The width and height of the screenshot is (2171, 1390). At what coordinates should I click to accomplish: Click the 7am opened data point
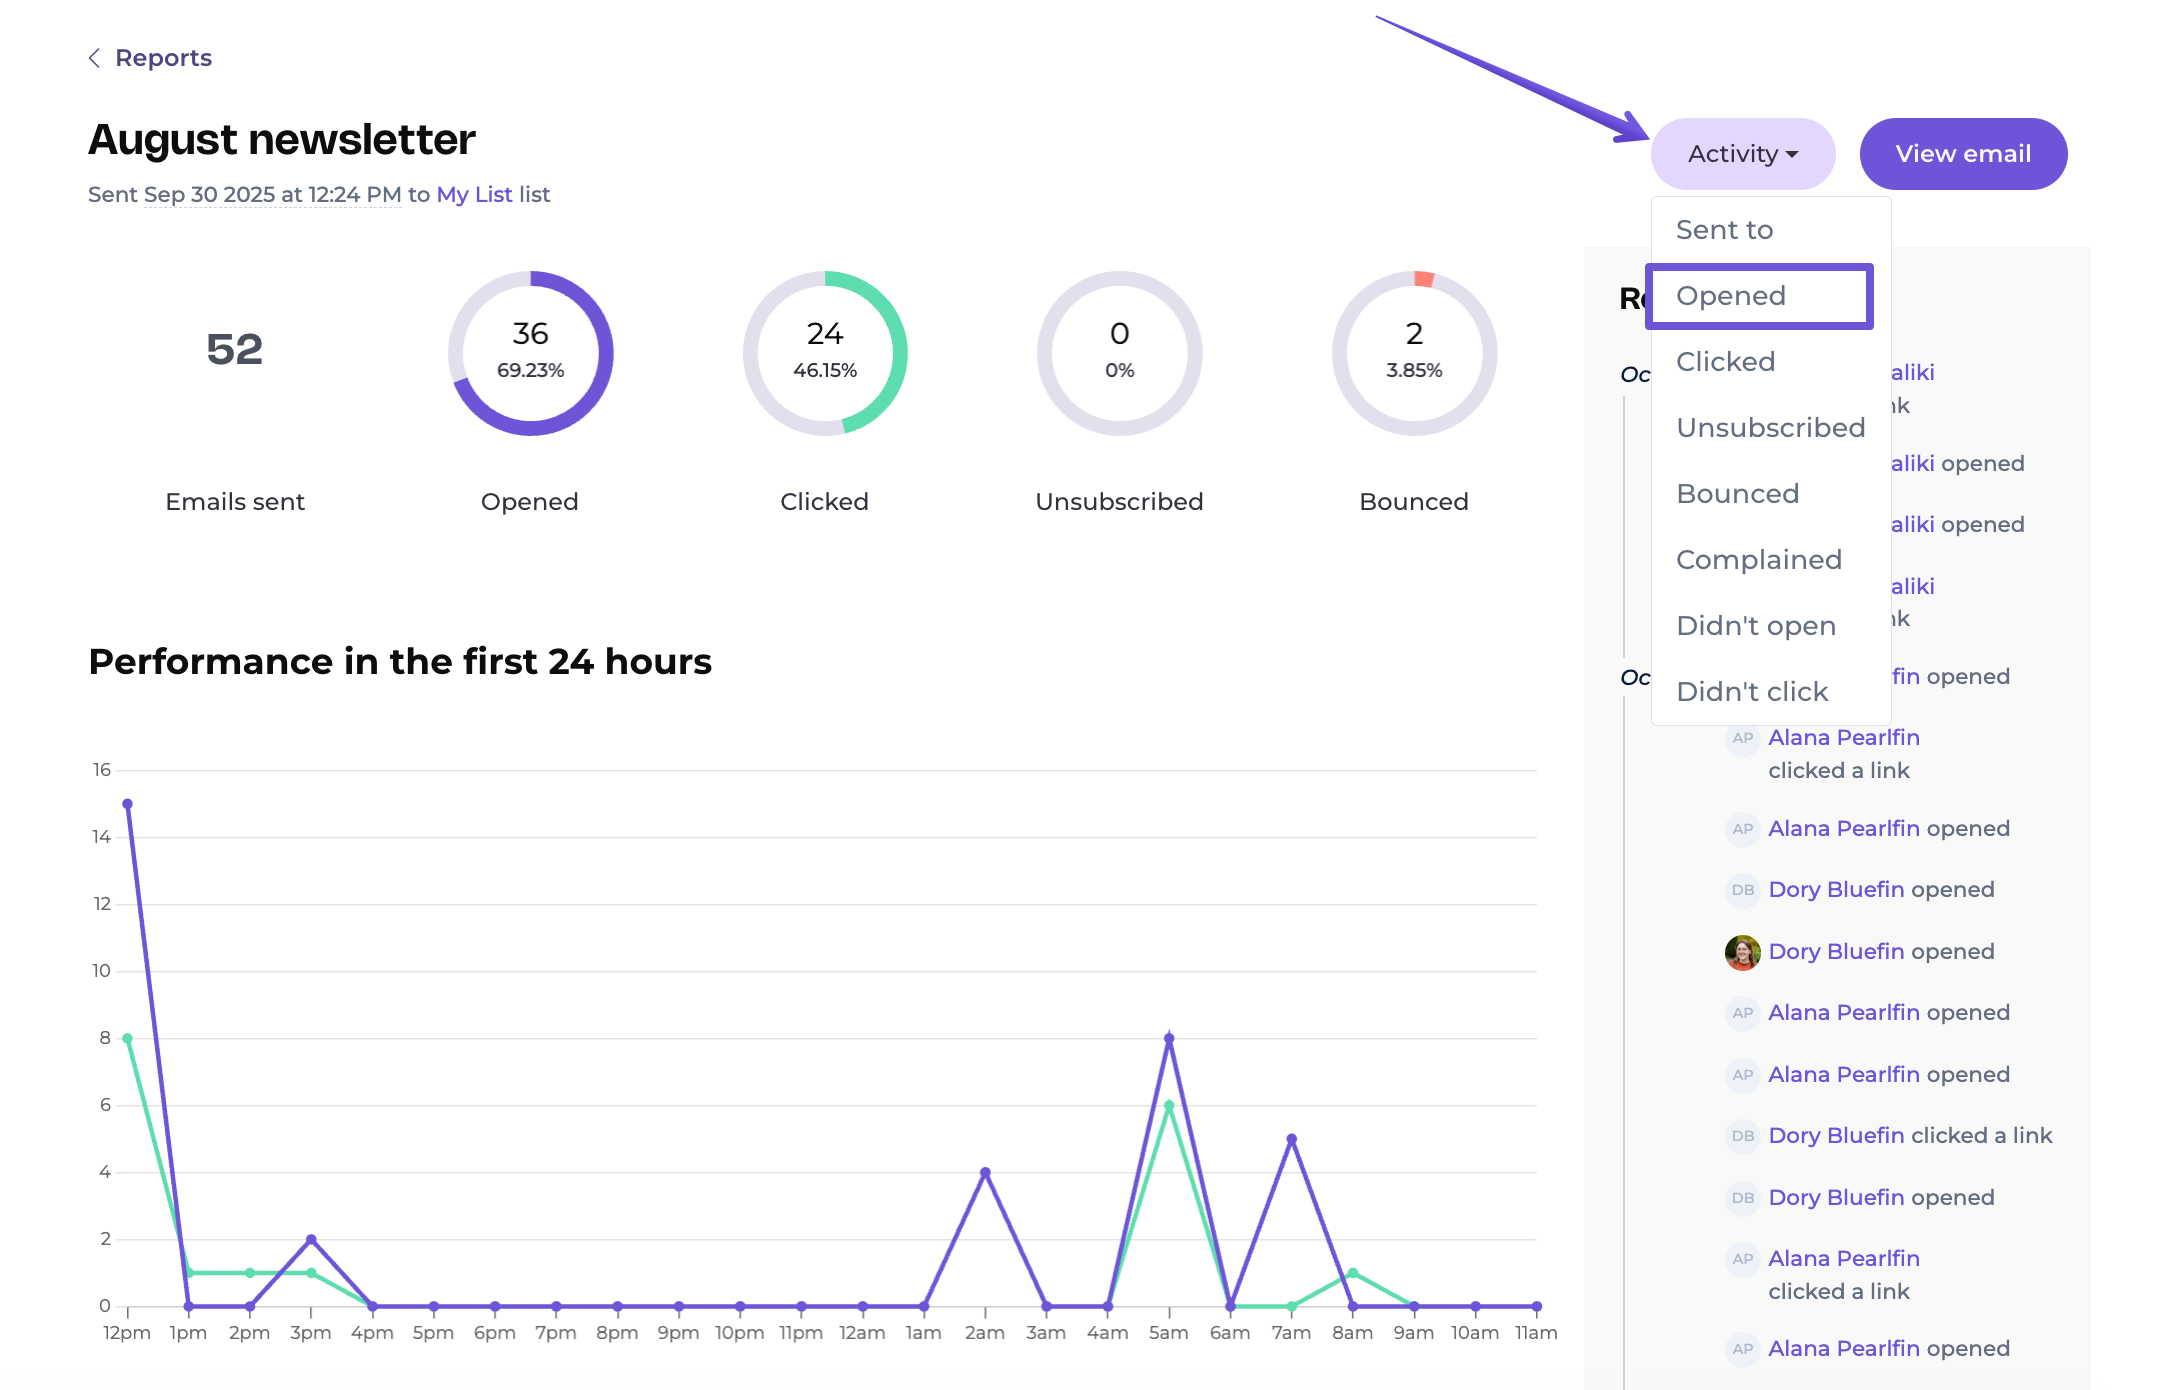(x=1291, y=1139)
